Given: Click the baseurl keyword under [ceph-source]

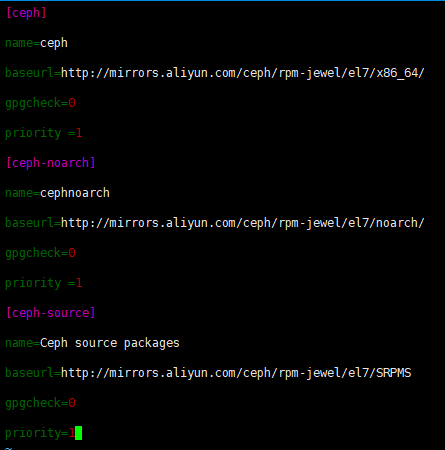Looking at the screenshot, I should 29,373.
